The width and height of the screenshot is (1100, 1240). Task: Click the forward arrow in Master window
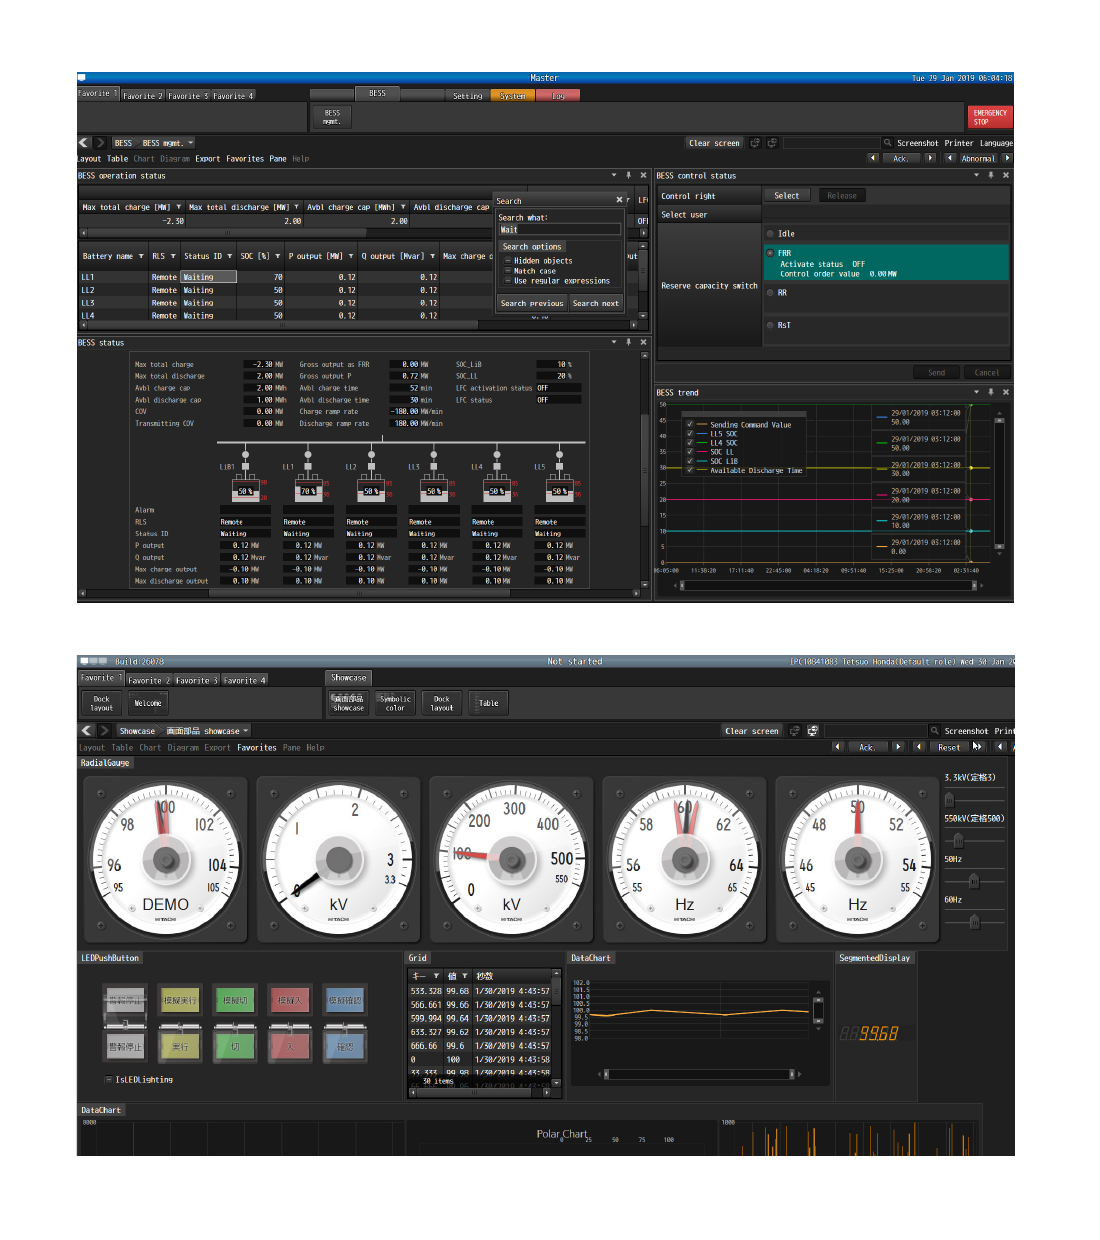[x=100, y=143]
